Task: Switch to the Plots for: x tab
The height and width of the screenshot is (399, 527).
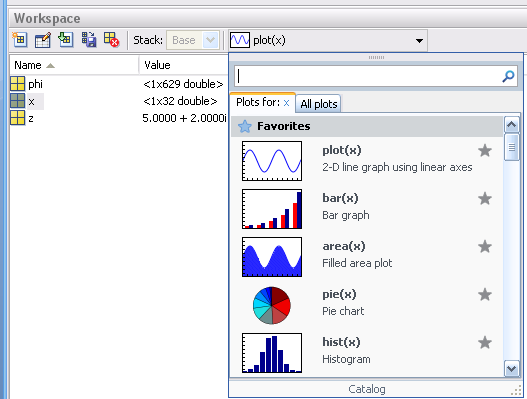Action: (x=263, y=102)
